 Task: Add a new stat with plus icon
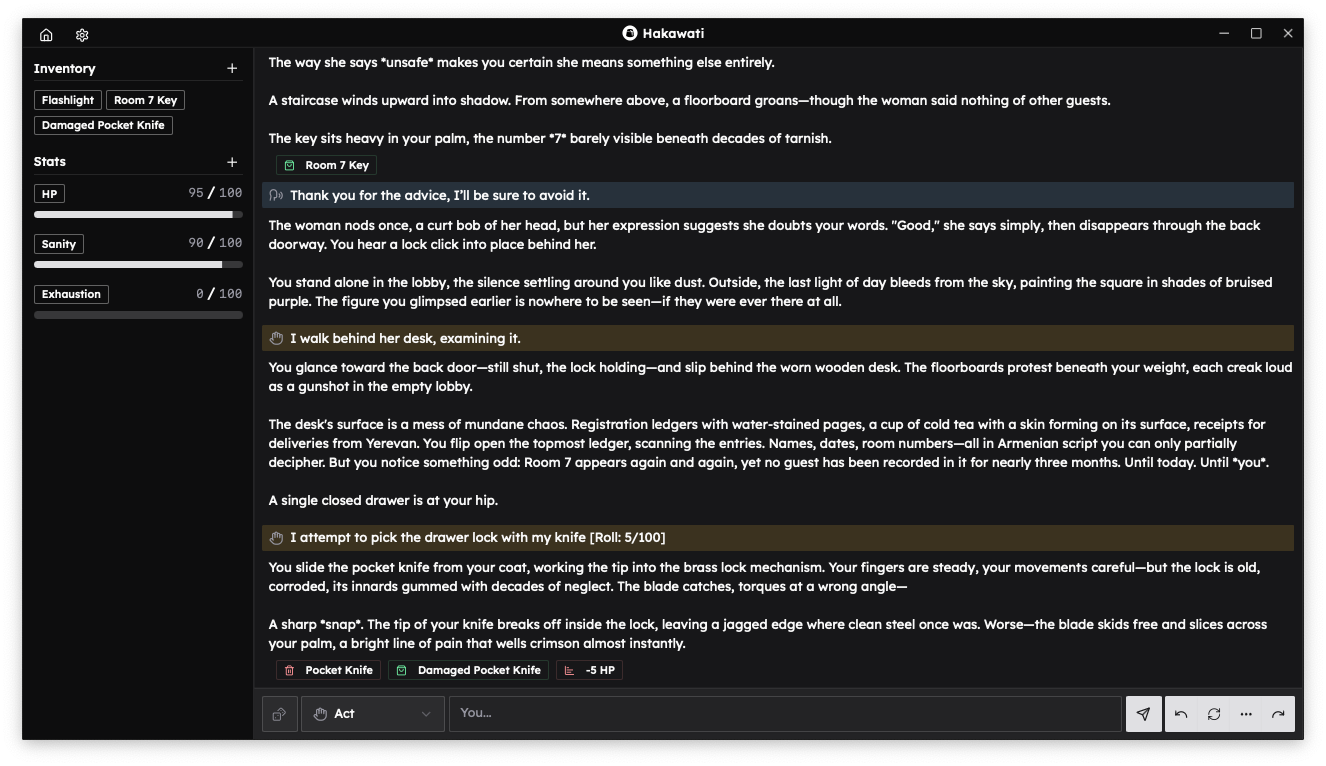[x=232, y=161]
